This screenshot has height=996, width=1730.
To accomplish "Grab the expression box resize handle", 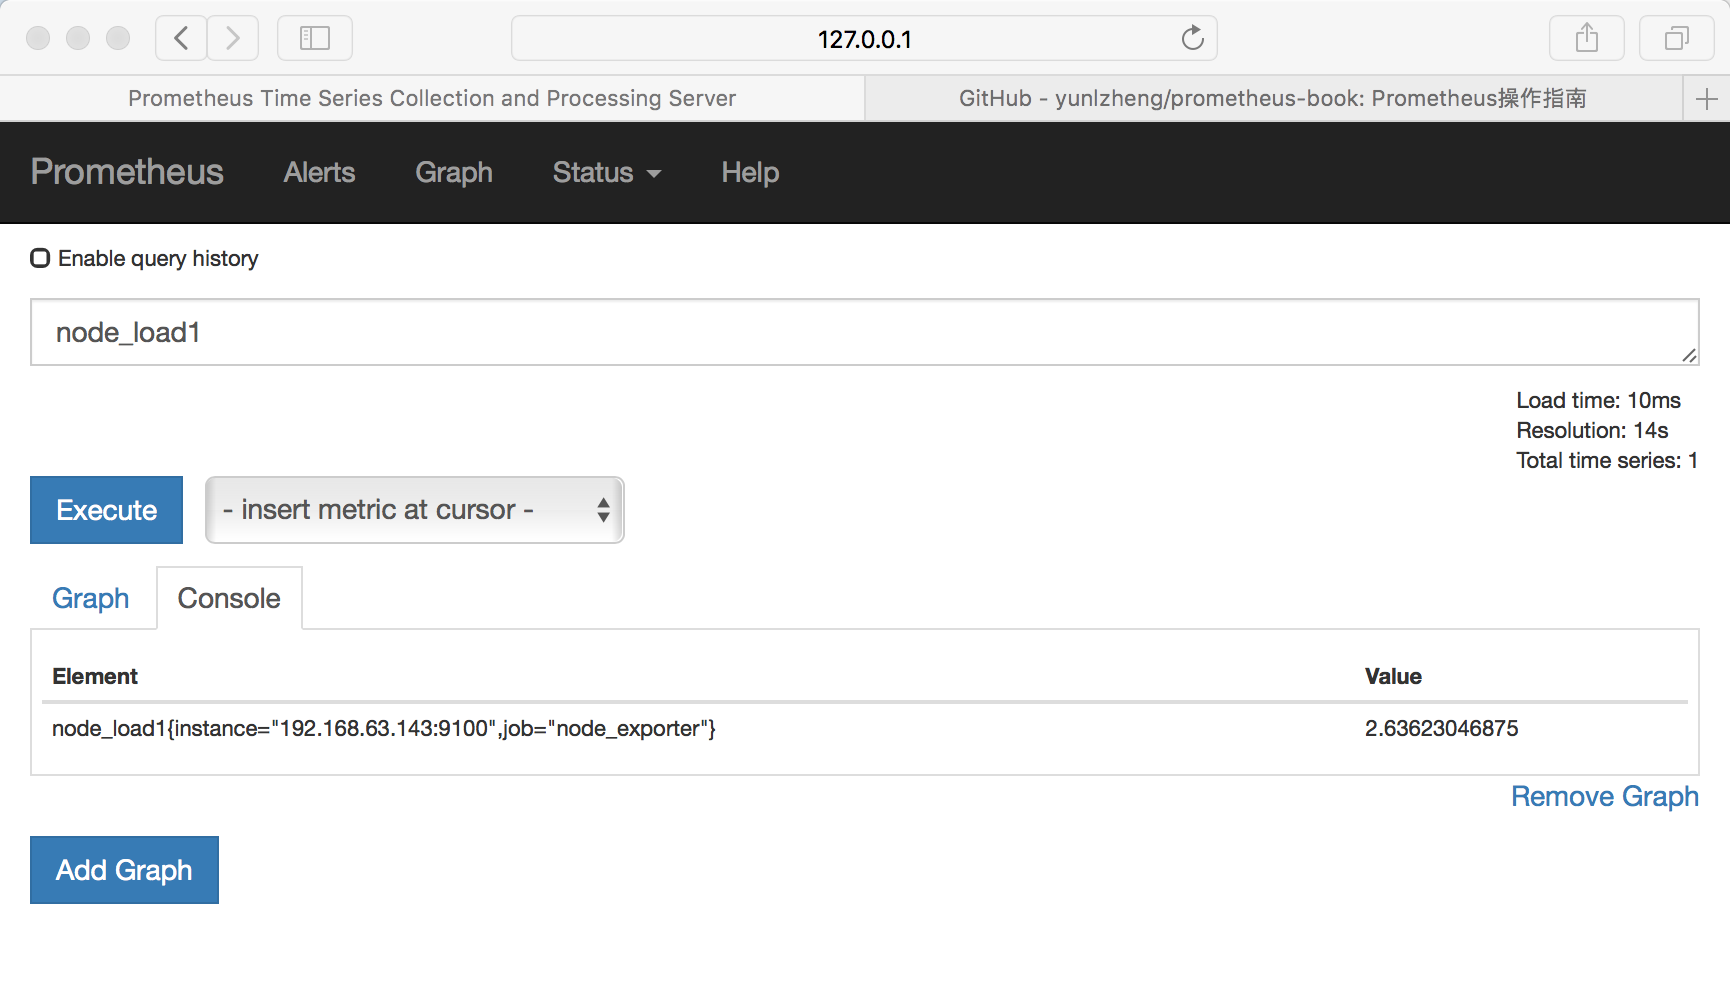I will (x=1689, y=355).
